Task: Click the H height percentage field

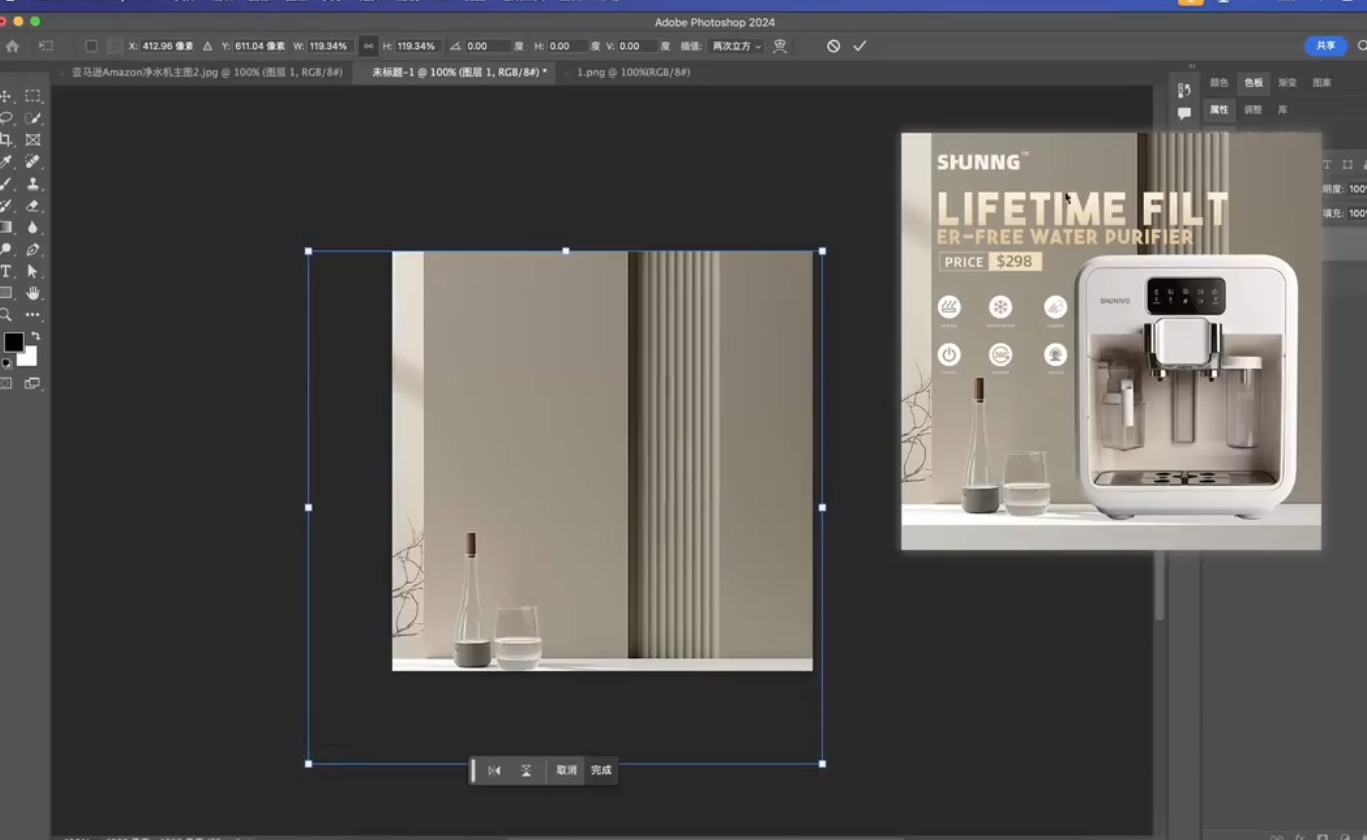Action: [417, 46]
